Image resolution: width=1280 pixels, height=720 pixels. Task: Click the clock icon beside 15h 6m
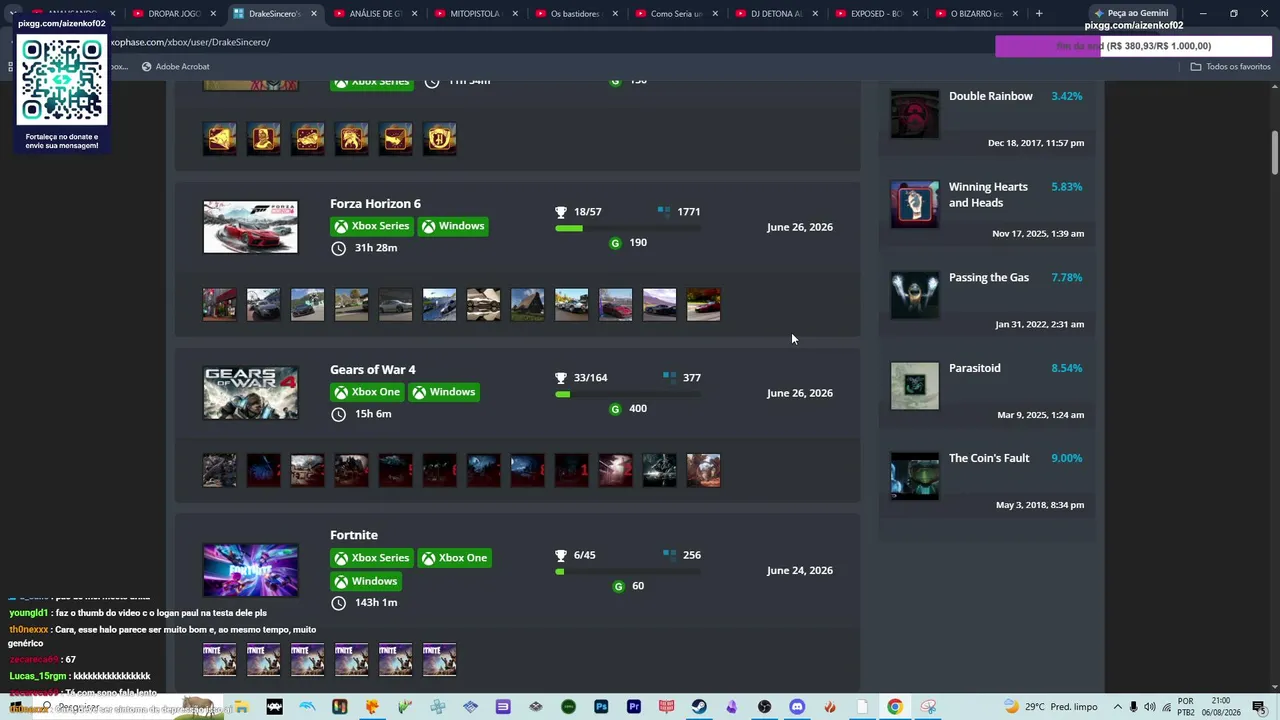pos(339,414)
